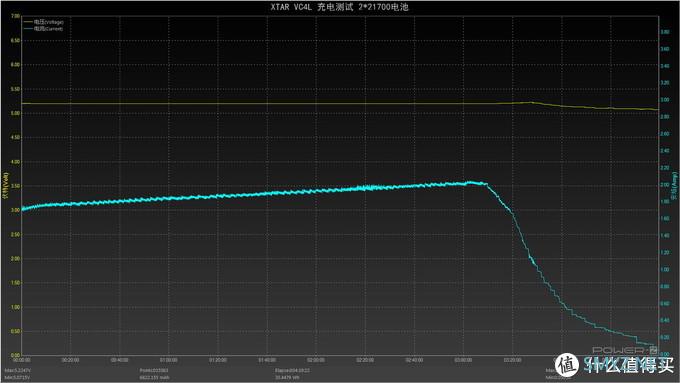Click the 7.00 voltage axis top label
This screenshot has width=680, height=383.
[15, 16]
